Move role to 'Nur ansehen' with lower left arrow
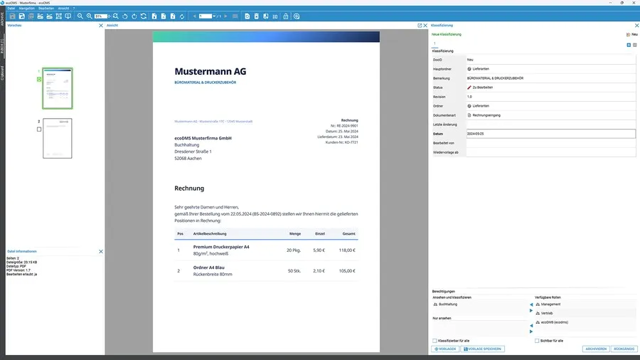640x360 pixels. point(531,326)
